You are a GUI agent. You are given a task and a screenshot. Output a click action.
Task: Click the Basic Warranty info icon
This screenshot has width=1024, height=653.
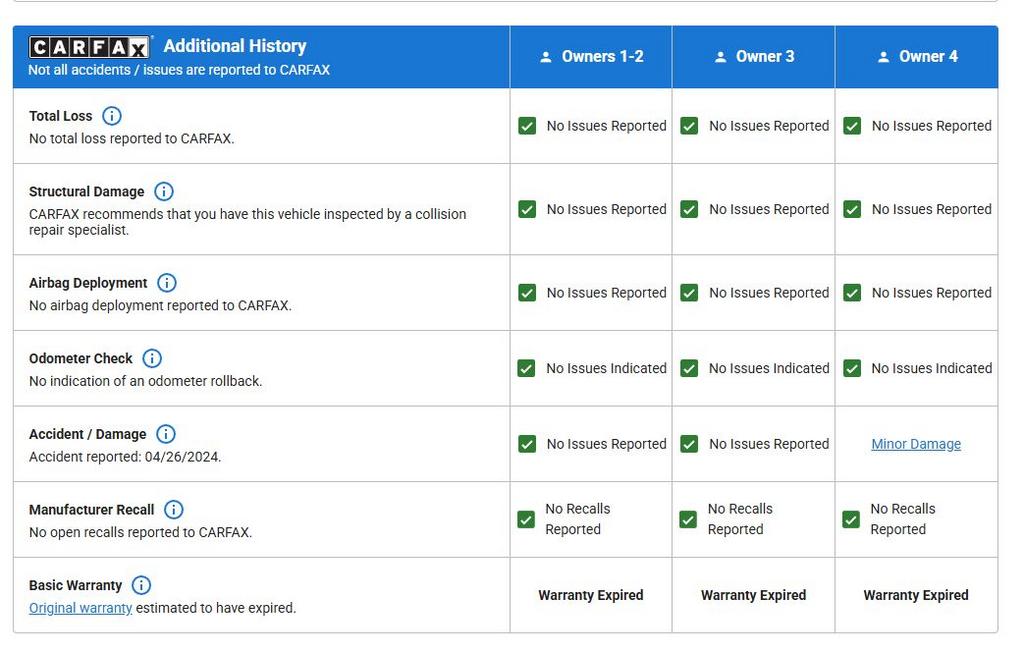(x=142, y=585)
